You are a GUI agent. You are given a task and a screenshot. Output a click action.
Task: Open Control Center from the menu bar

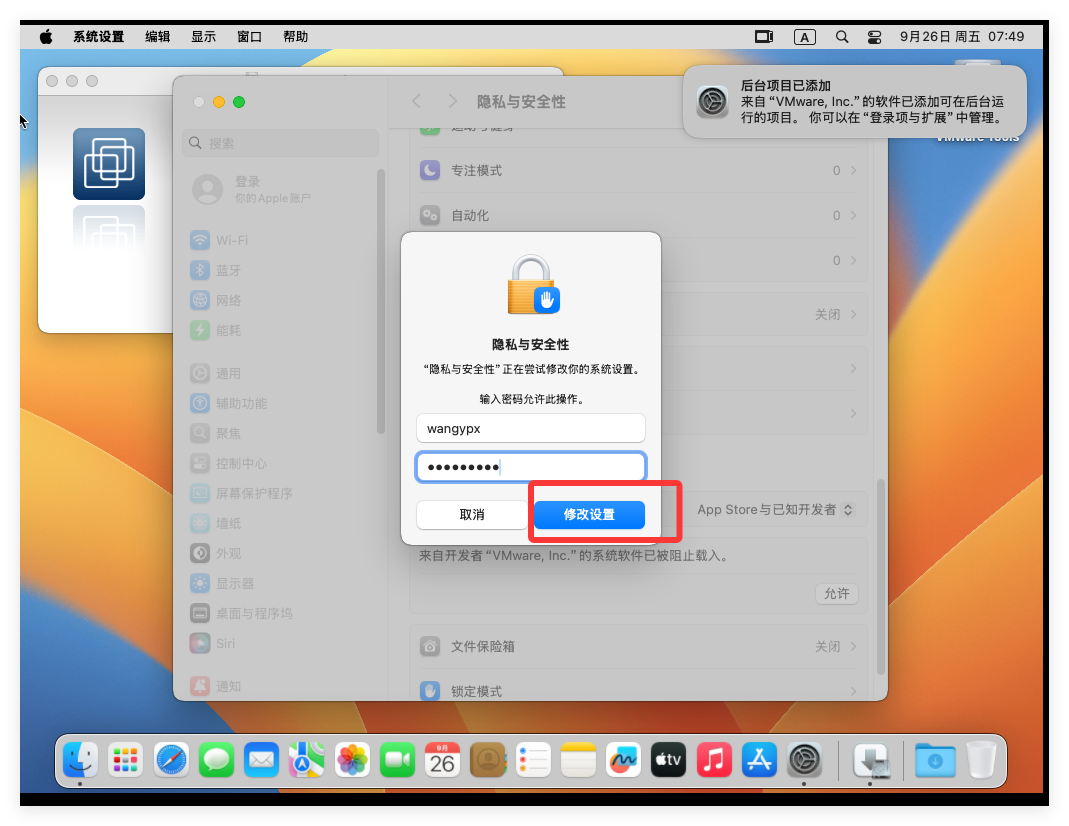(874, 37)
